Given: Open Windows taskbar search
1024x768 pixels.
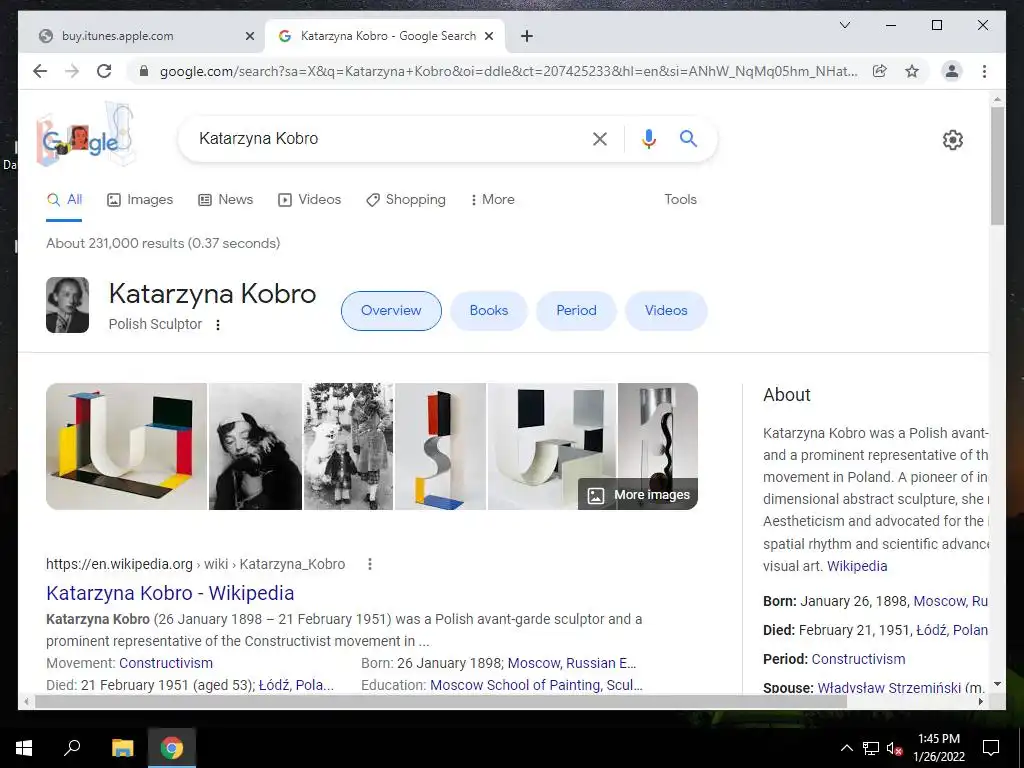Looking at the screenshot, I should point(72,748).
